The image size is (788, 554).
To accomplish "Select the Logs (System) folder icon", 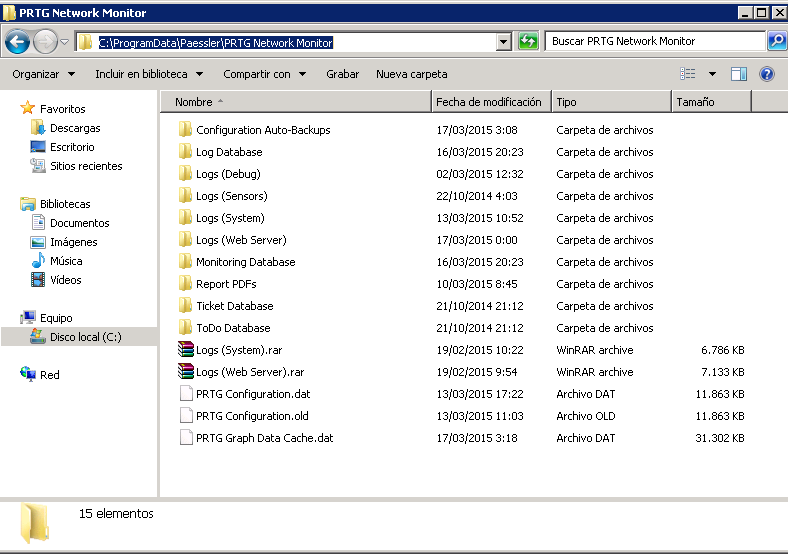I will coord(185,218).
